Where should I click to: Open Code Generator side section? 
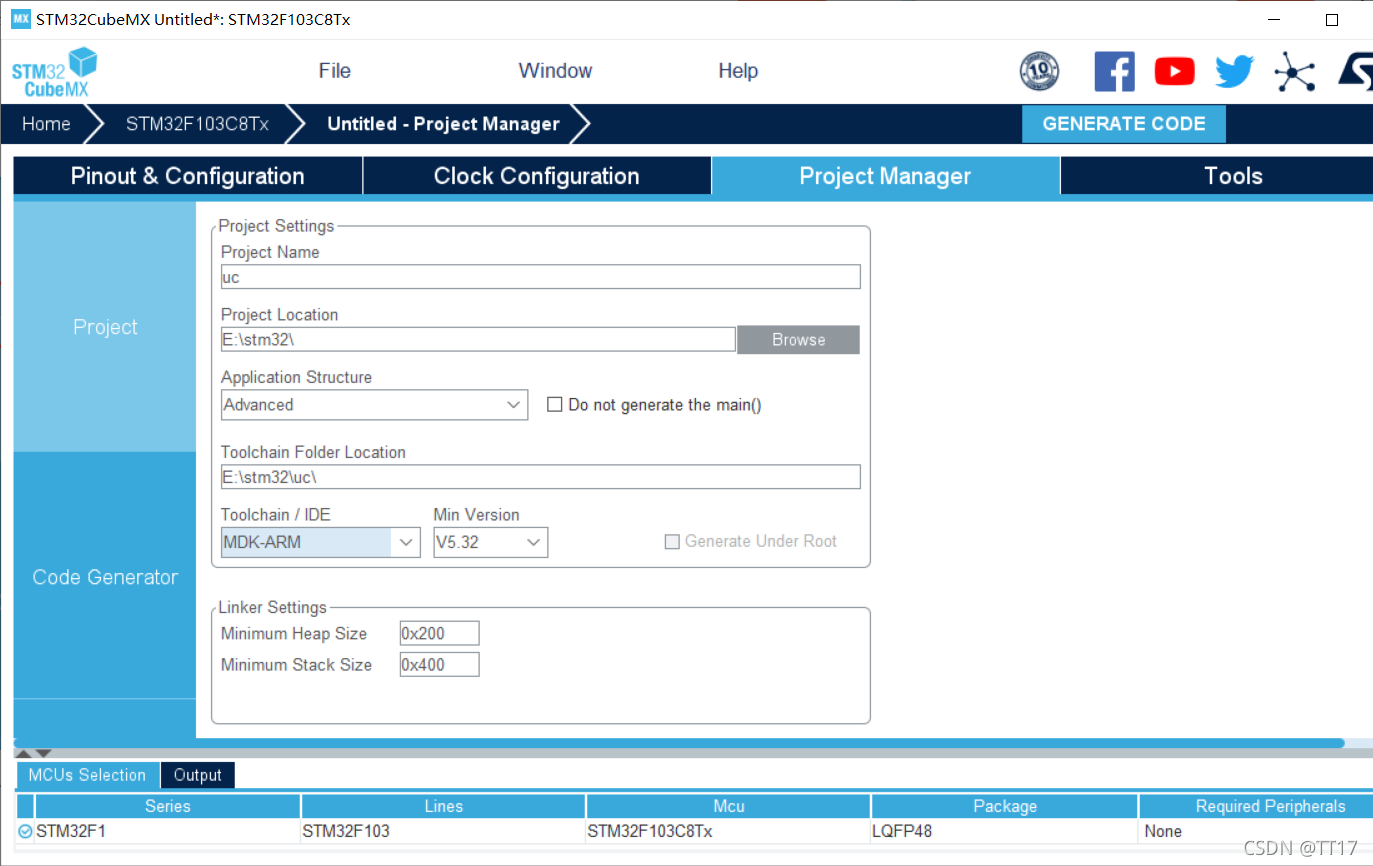pos(105,577)
